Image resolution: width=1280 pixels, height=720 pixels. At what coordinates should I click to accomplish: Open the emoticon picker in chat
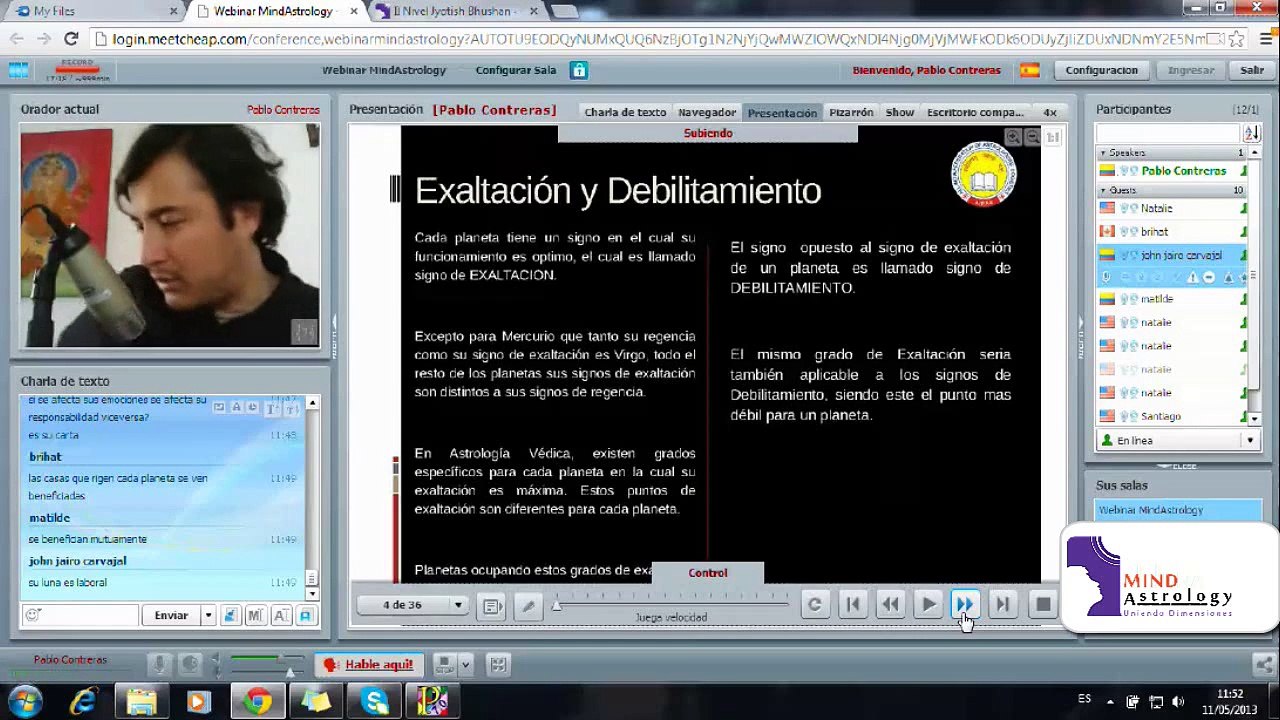(x=32, y=615)
